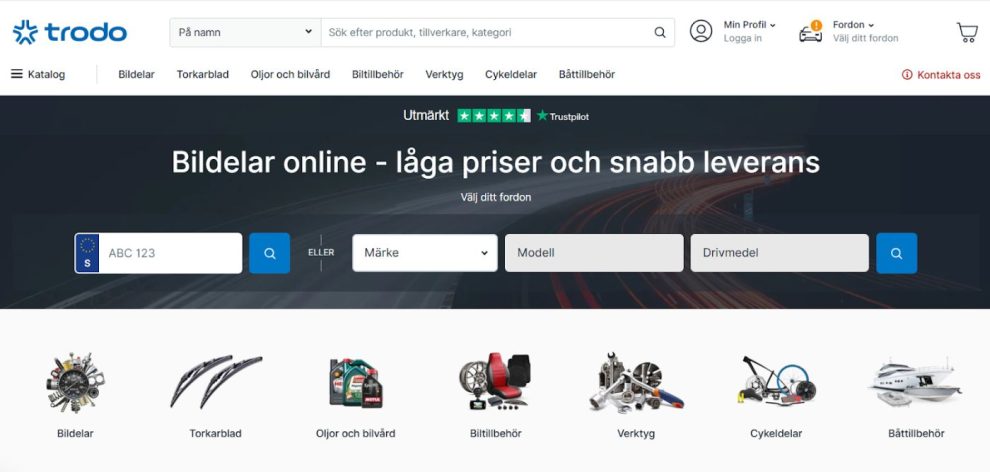
Task: Click the magnifier icon in top search bar
Action: [x=660, y=32]
